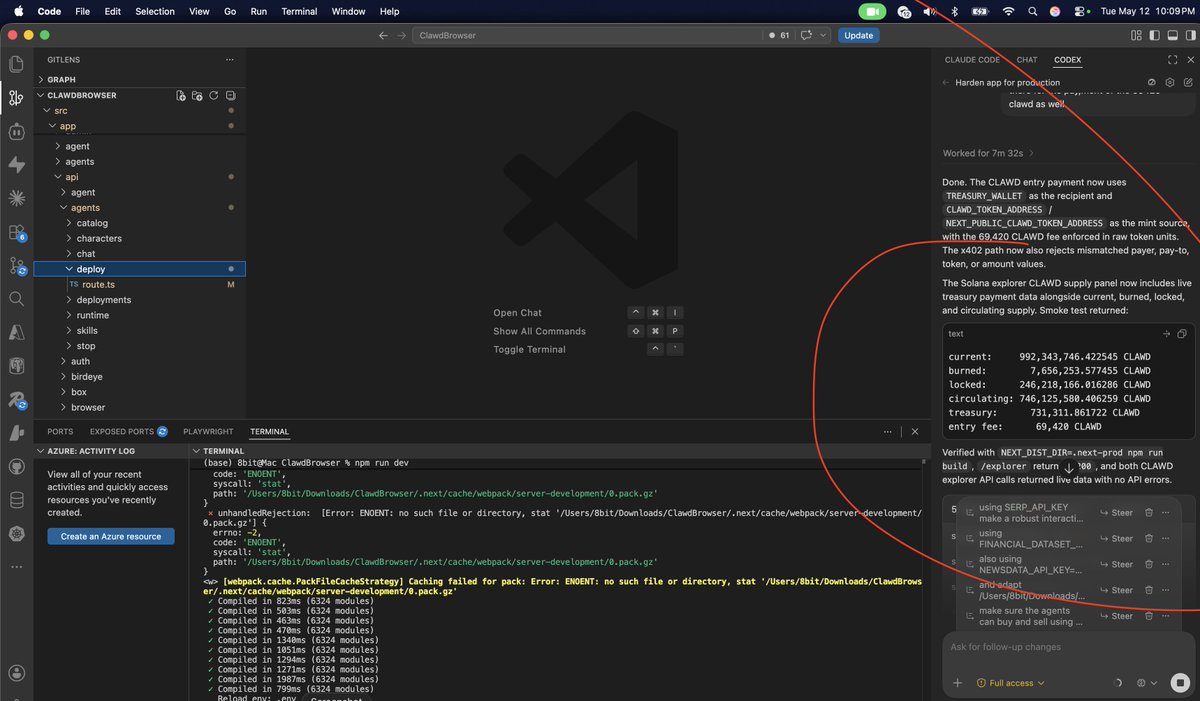Switch to the PLAYWRIGHT panel tab

208,432
